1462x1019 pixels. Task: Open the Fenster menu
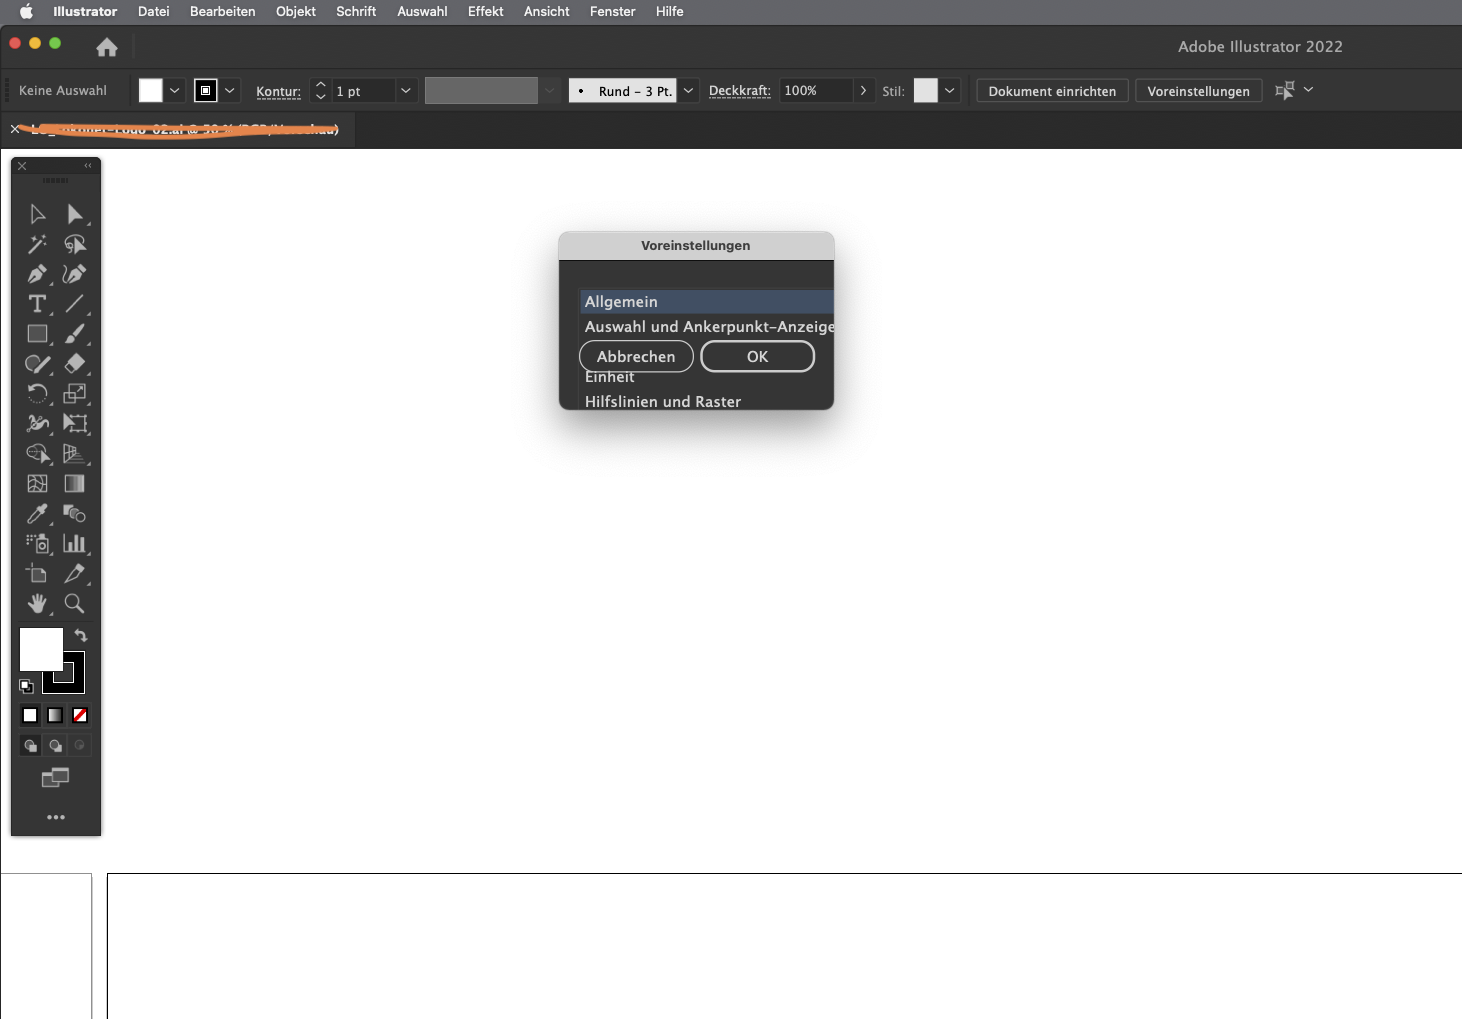[612, 11]
